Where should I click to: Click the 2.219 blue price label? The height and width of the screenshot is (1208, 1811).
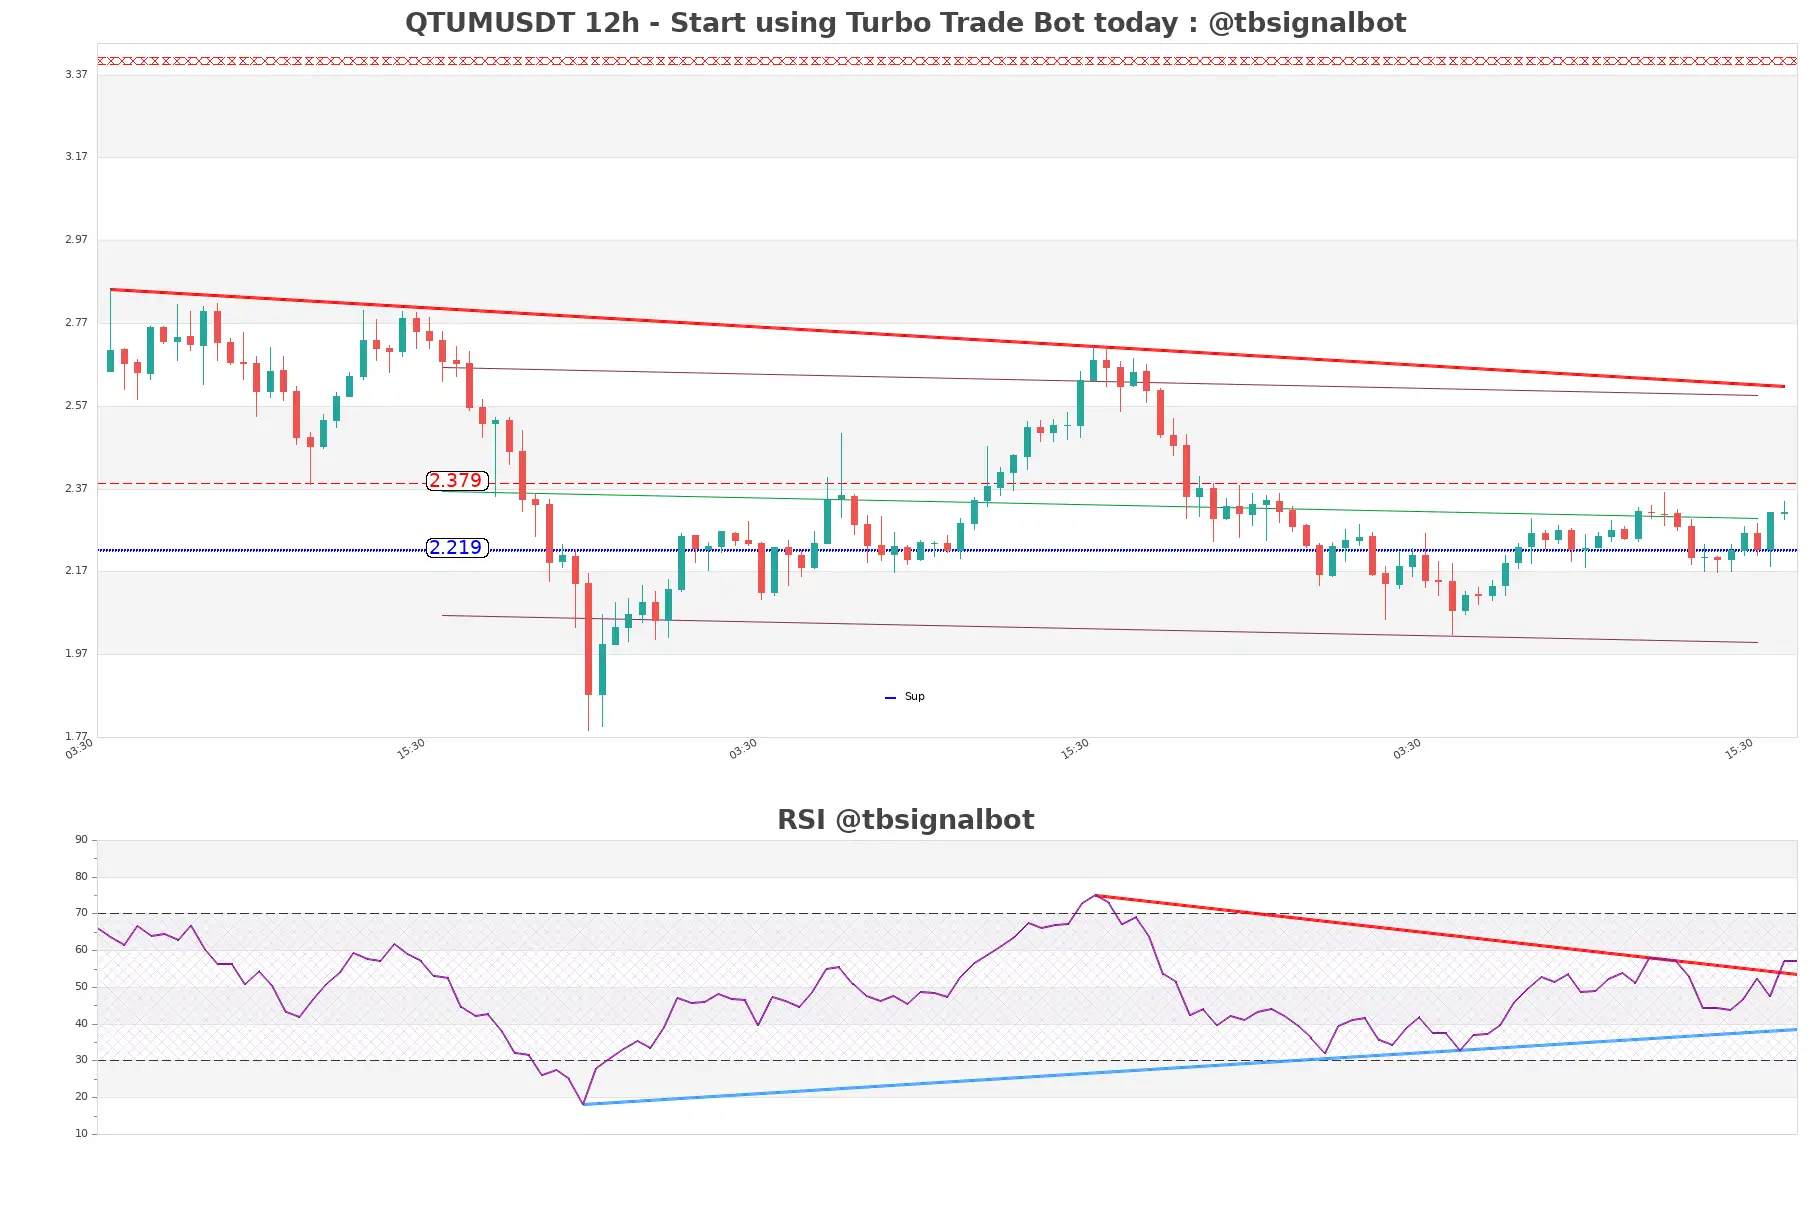coord(457,548)
